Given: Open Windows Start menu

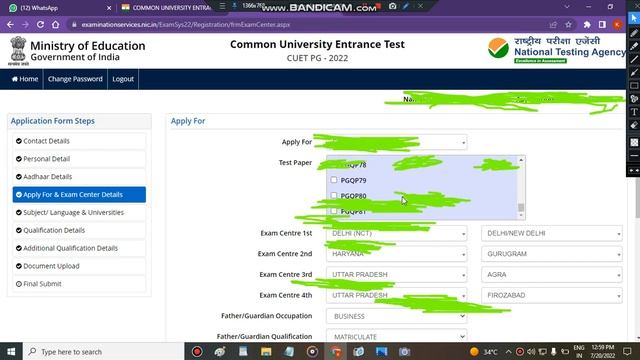Looking at the screenshot, I should 11,351.
